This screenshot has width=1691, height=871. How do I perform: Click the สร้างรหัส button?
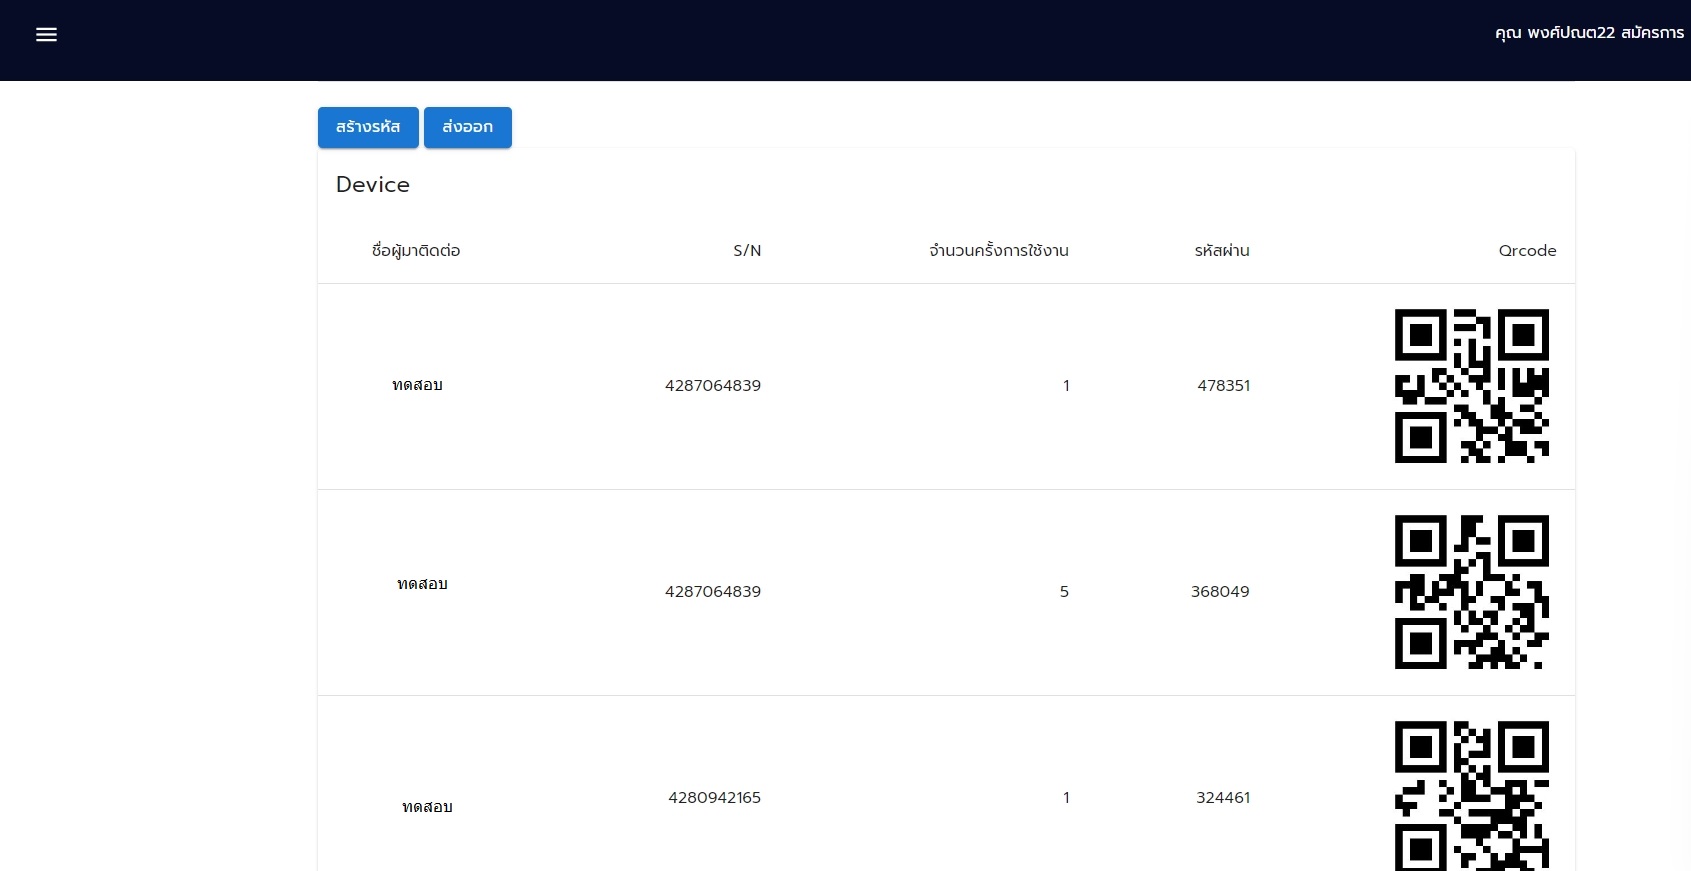coord(368,127)
